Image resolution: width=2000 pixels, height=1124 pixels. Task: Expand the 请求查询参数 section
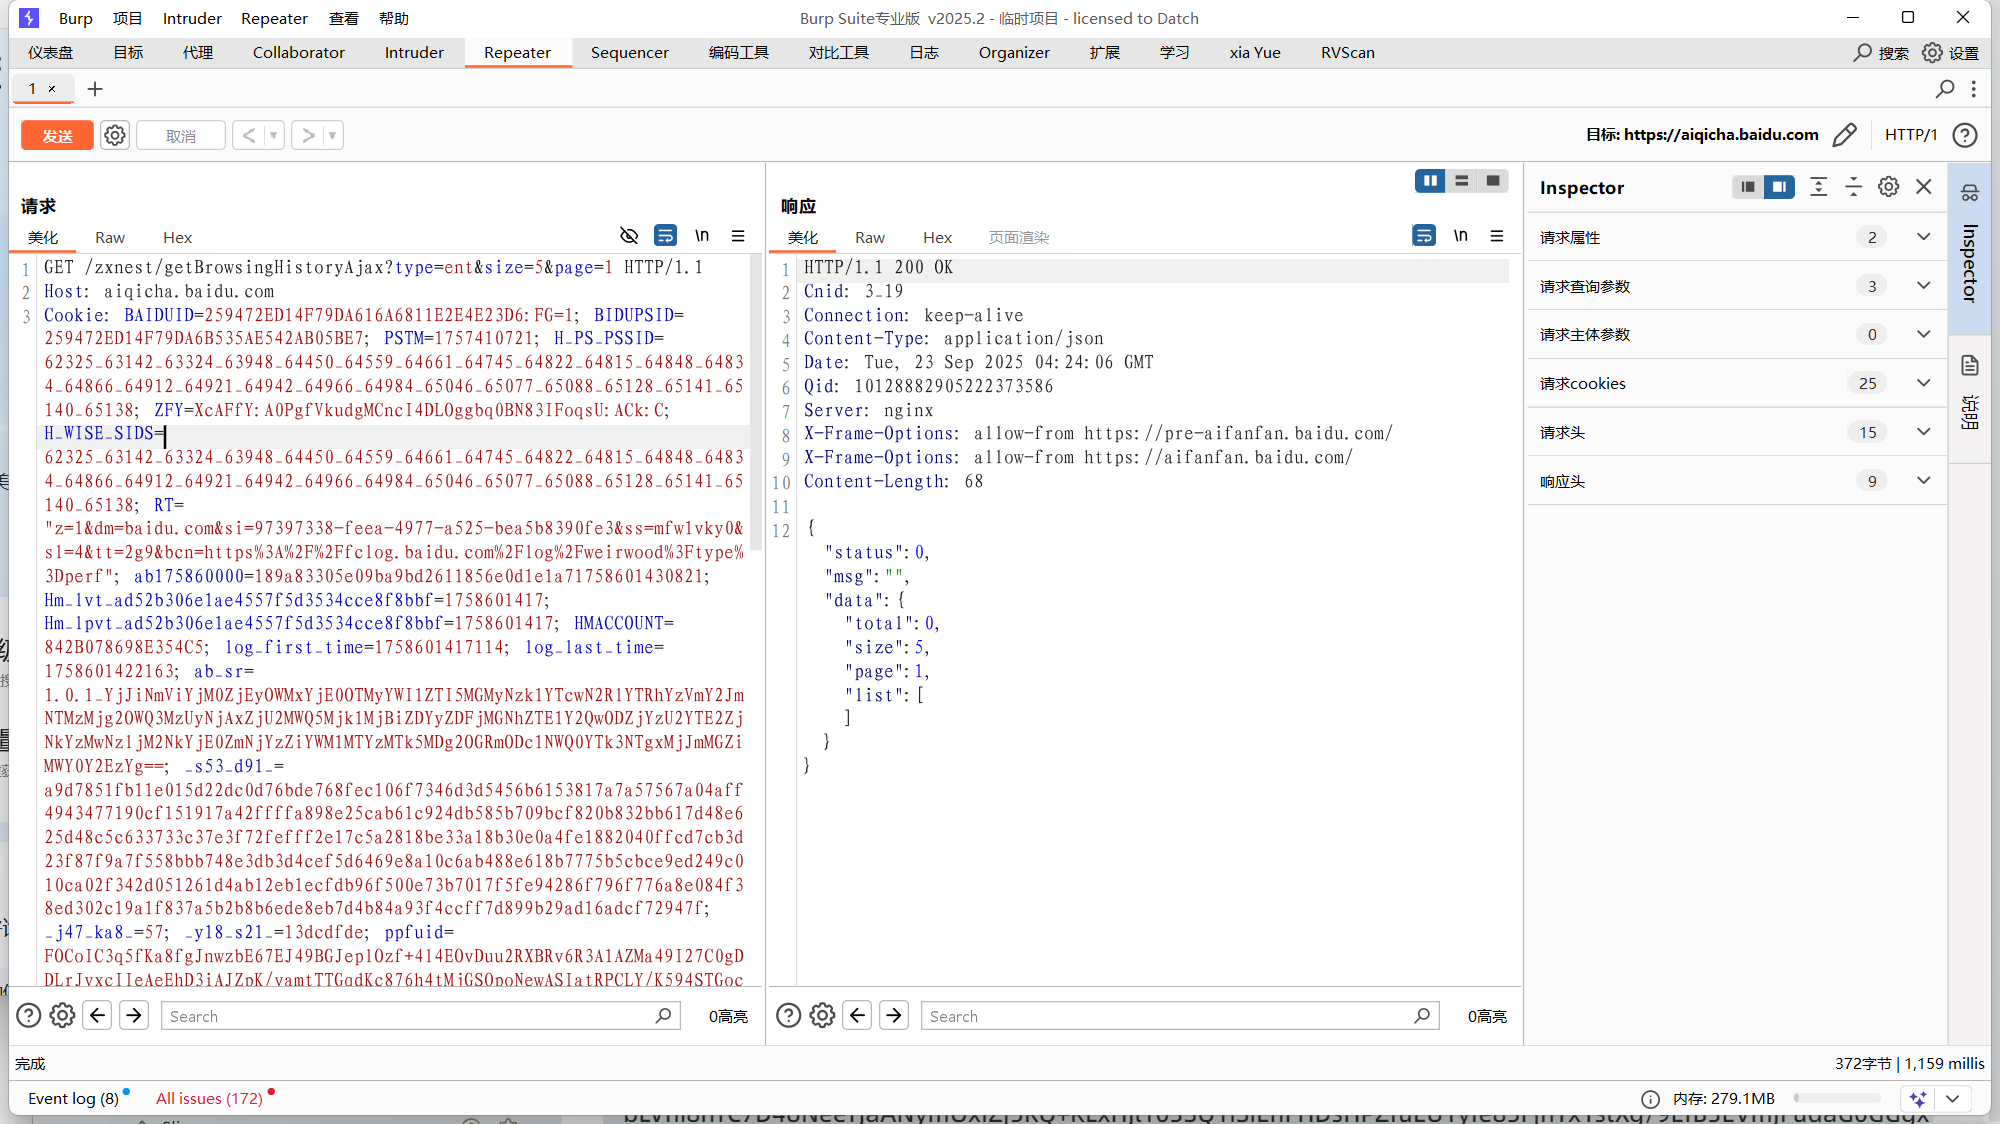1923,286
